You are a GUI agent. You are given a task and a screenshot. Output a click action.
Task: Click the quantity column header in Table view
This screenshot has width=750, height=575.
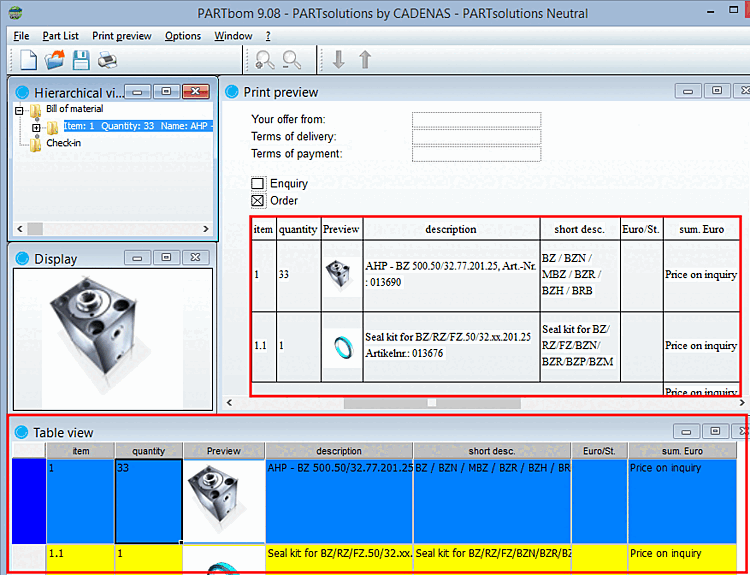click(x=148, y=451)
